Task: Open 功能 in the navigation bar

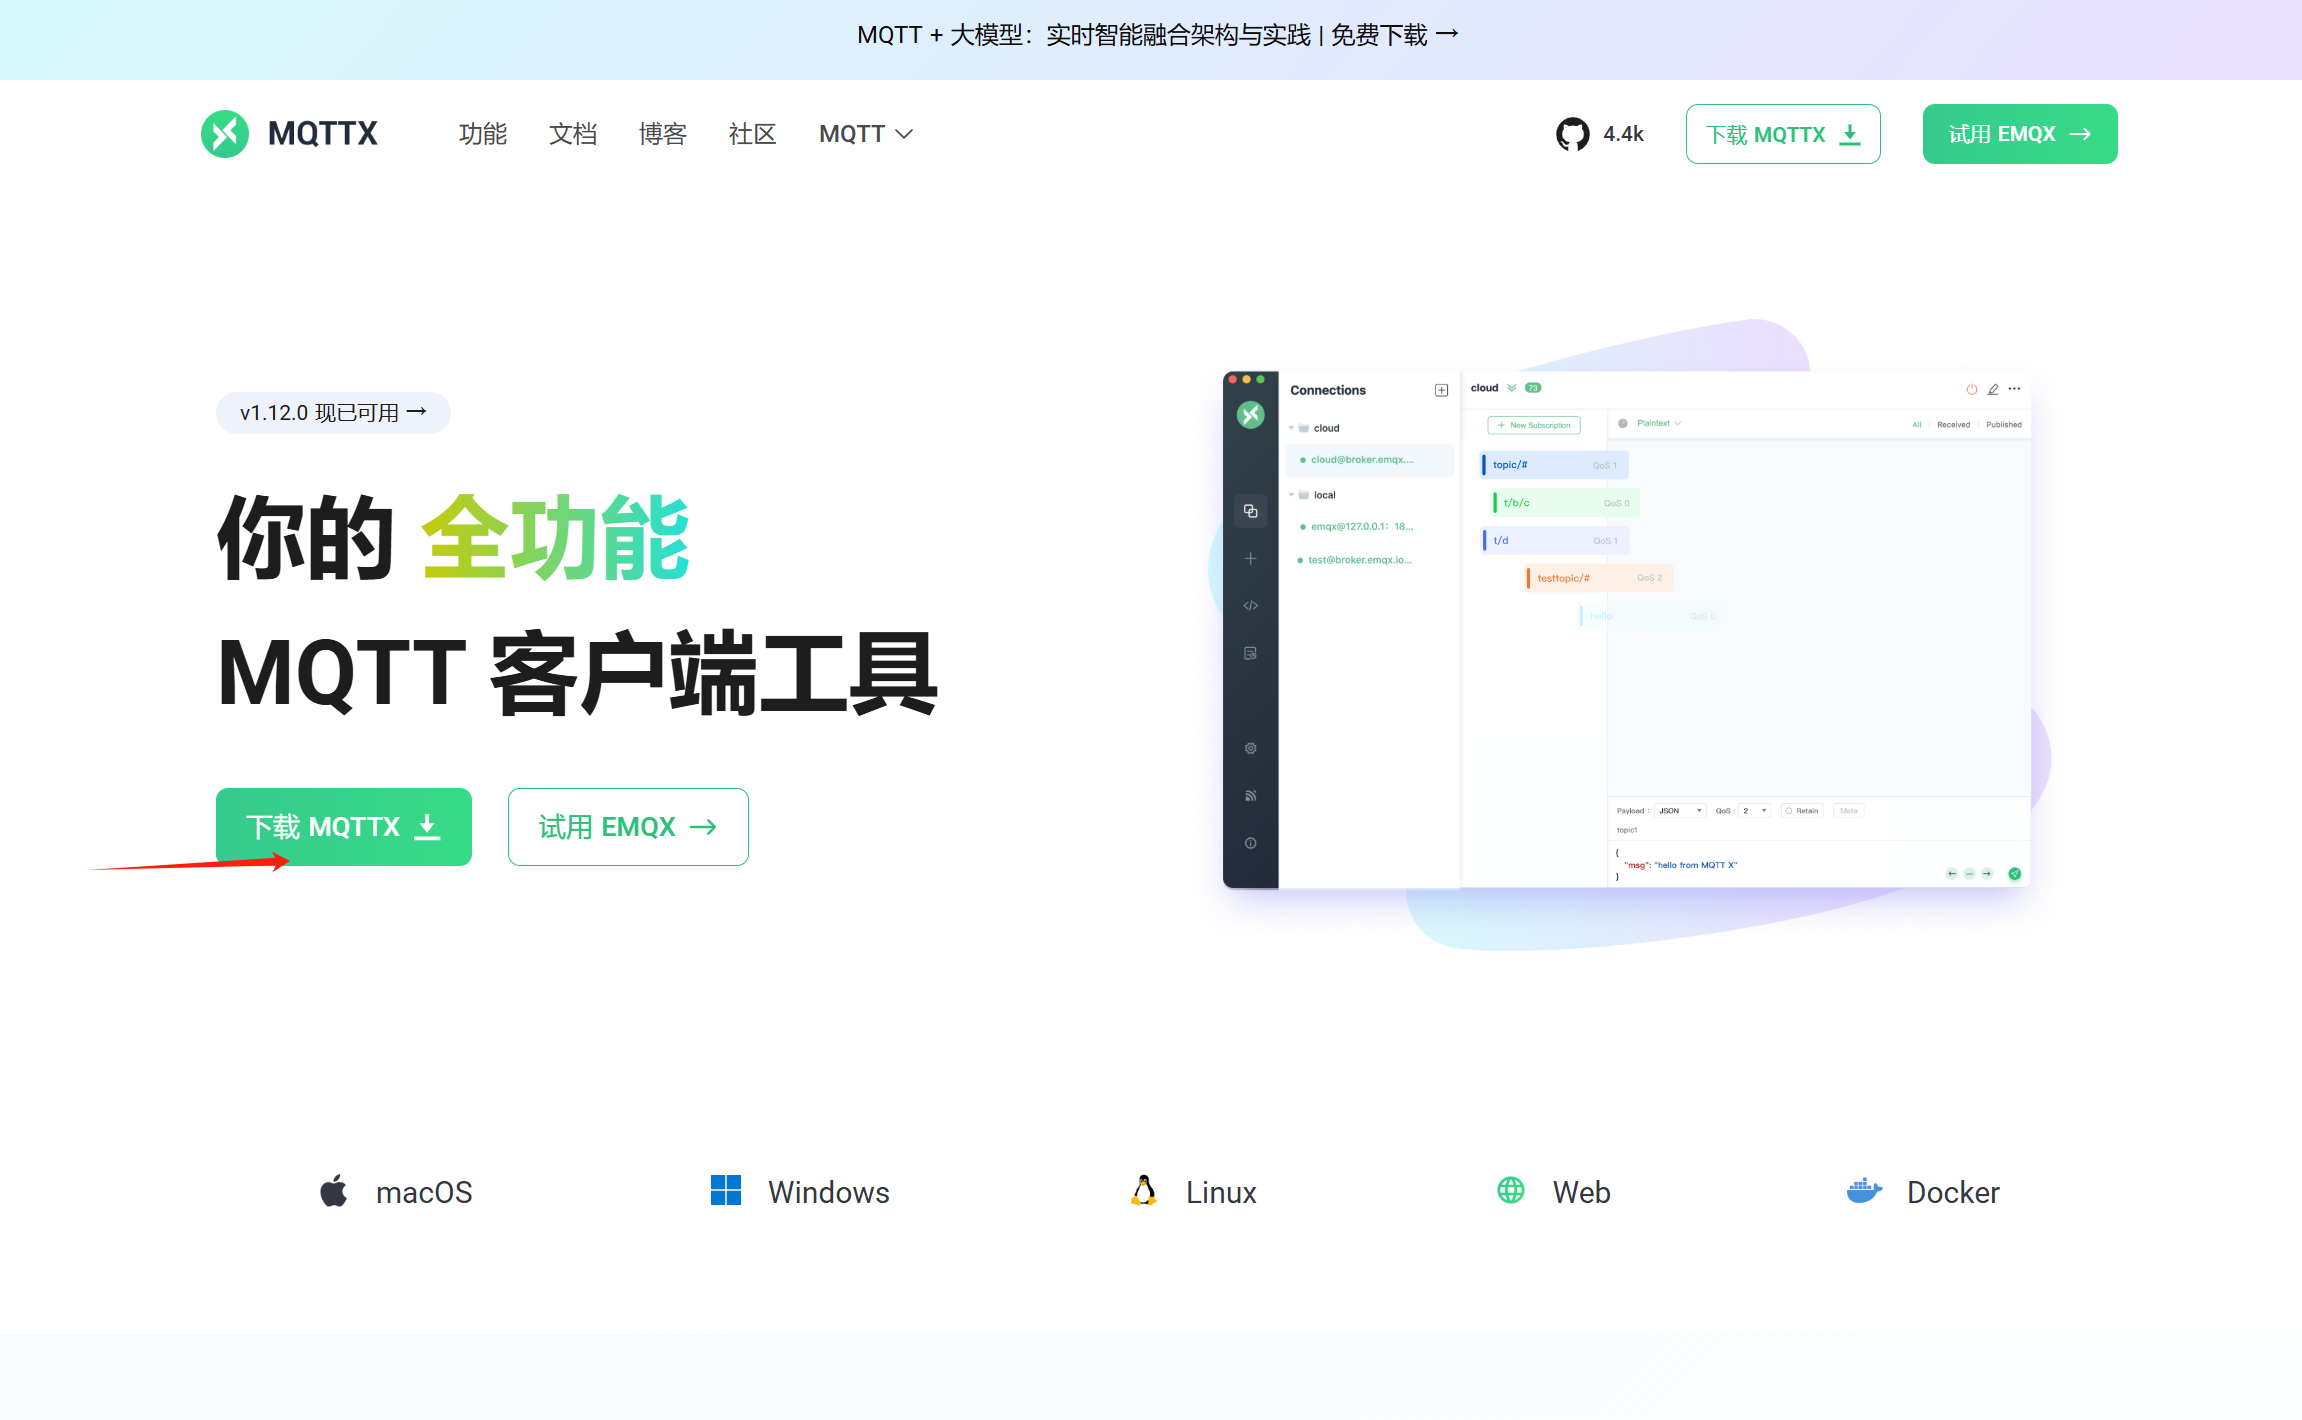Action: [x=483, y=134]
